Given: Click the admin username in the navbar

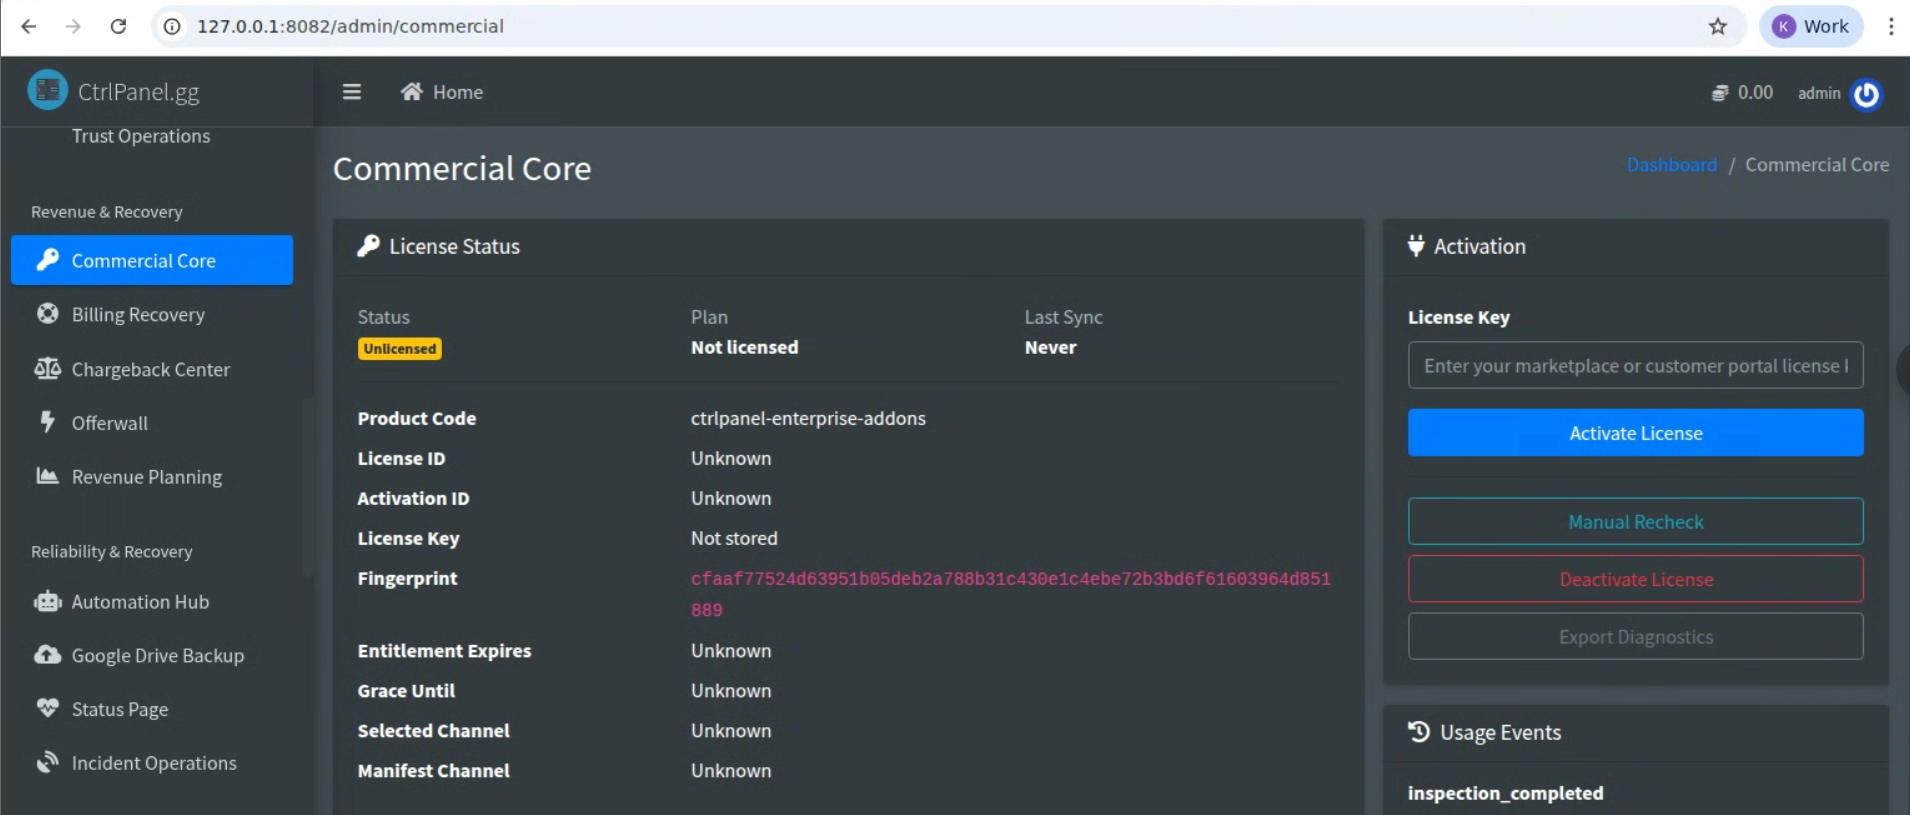Looking at the screenshot, I should click(x=1819, y=93).
